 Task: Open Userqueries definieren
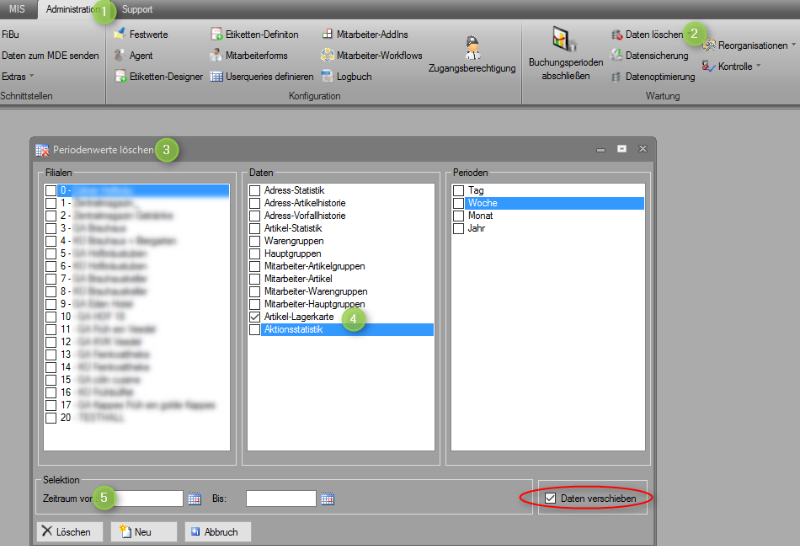[262, 76]
